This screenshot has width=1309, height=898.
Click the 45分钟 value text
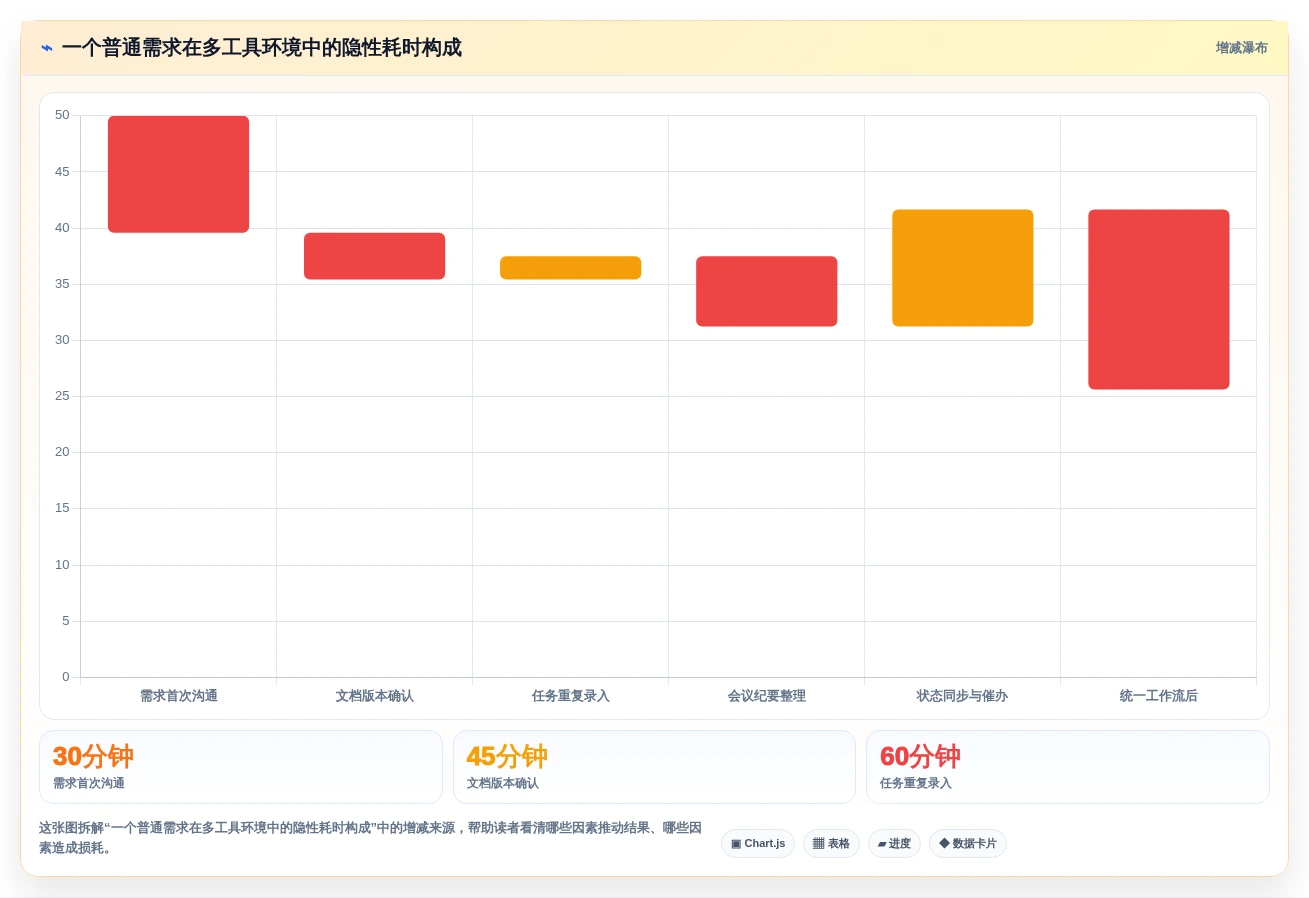(x=507, y=756)
